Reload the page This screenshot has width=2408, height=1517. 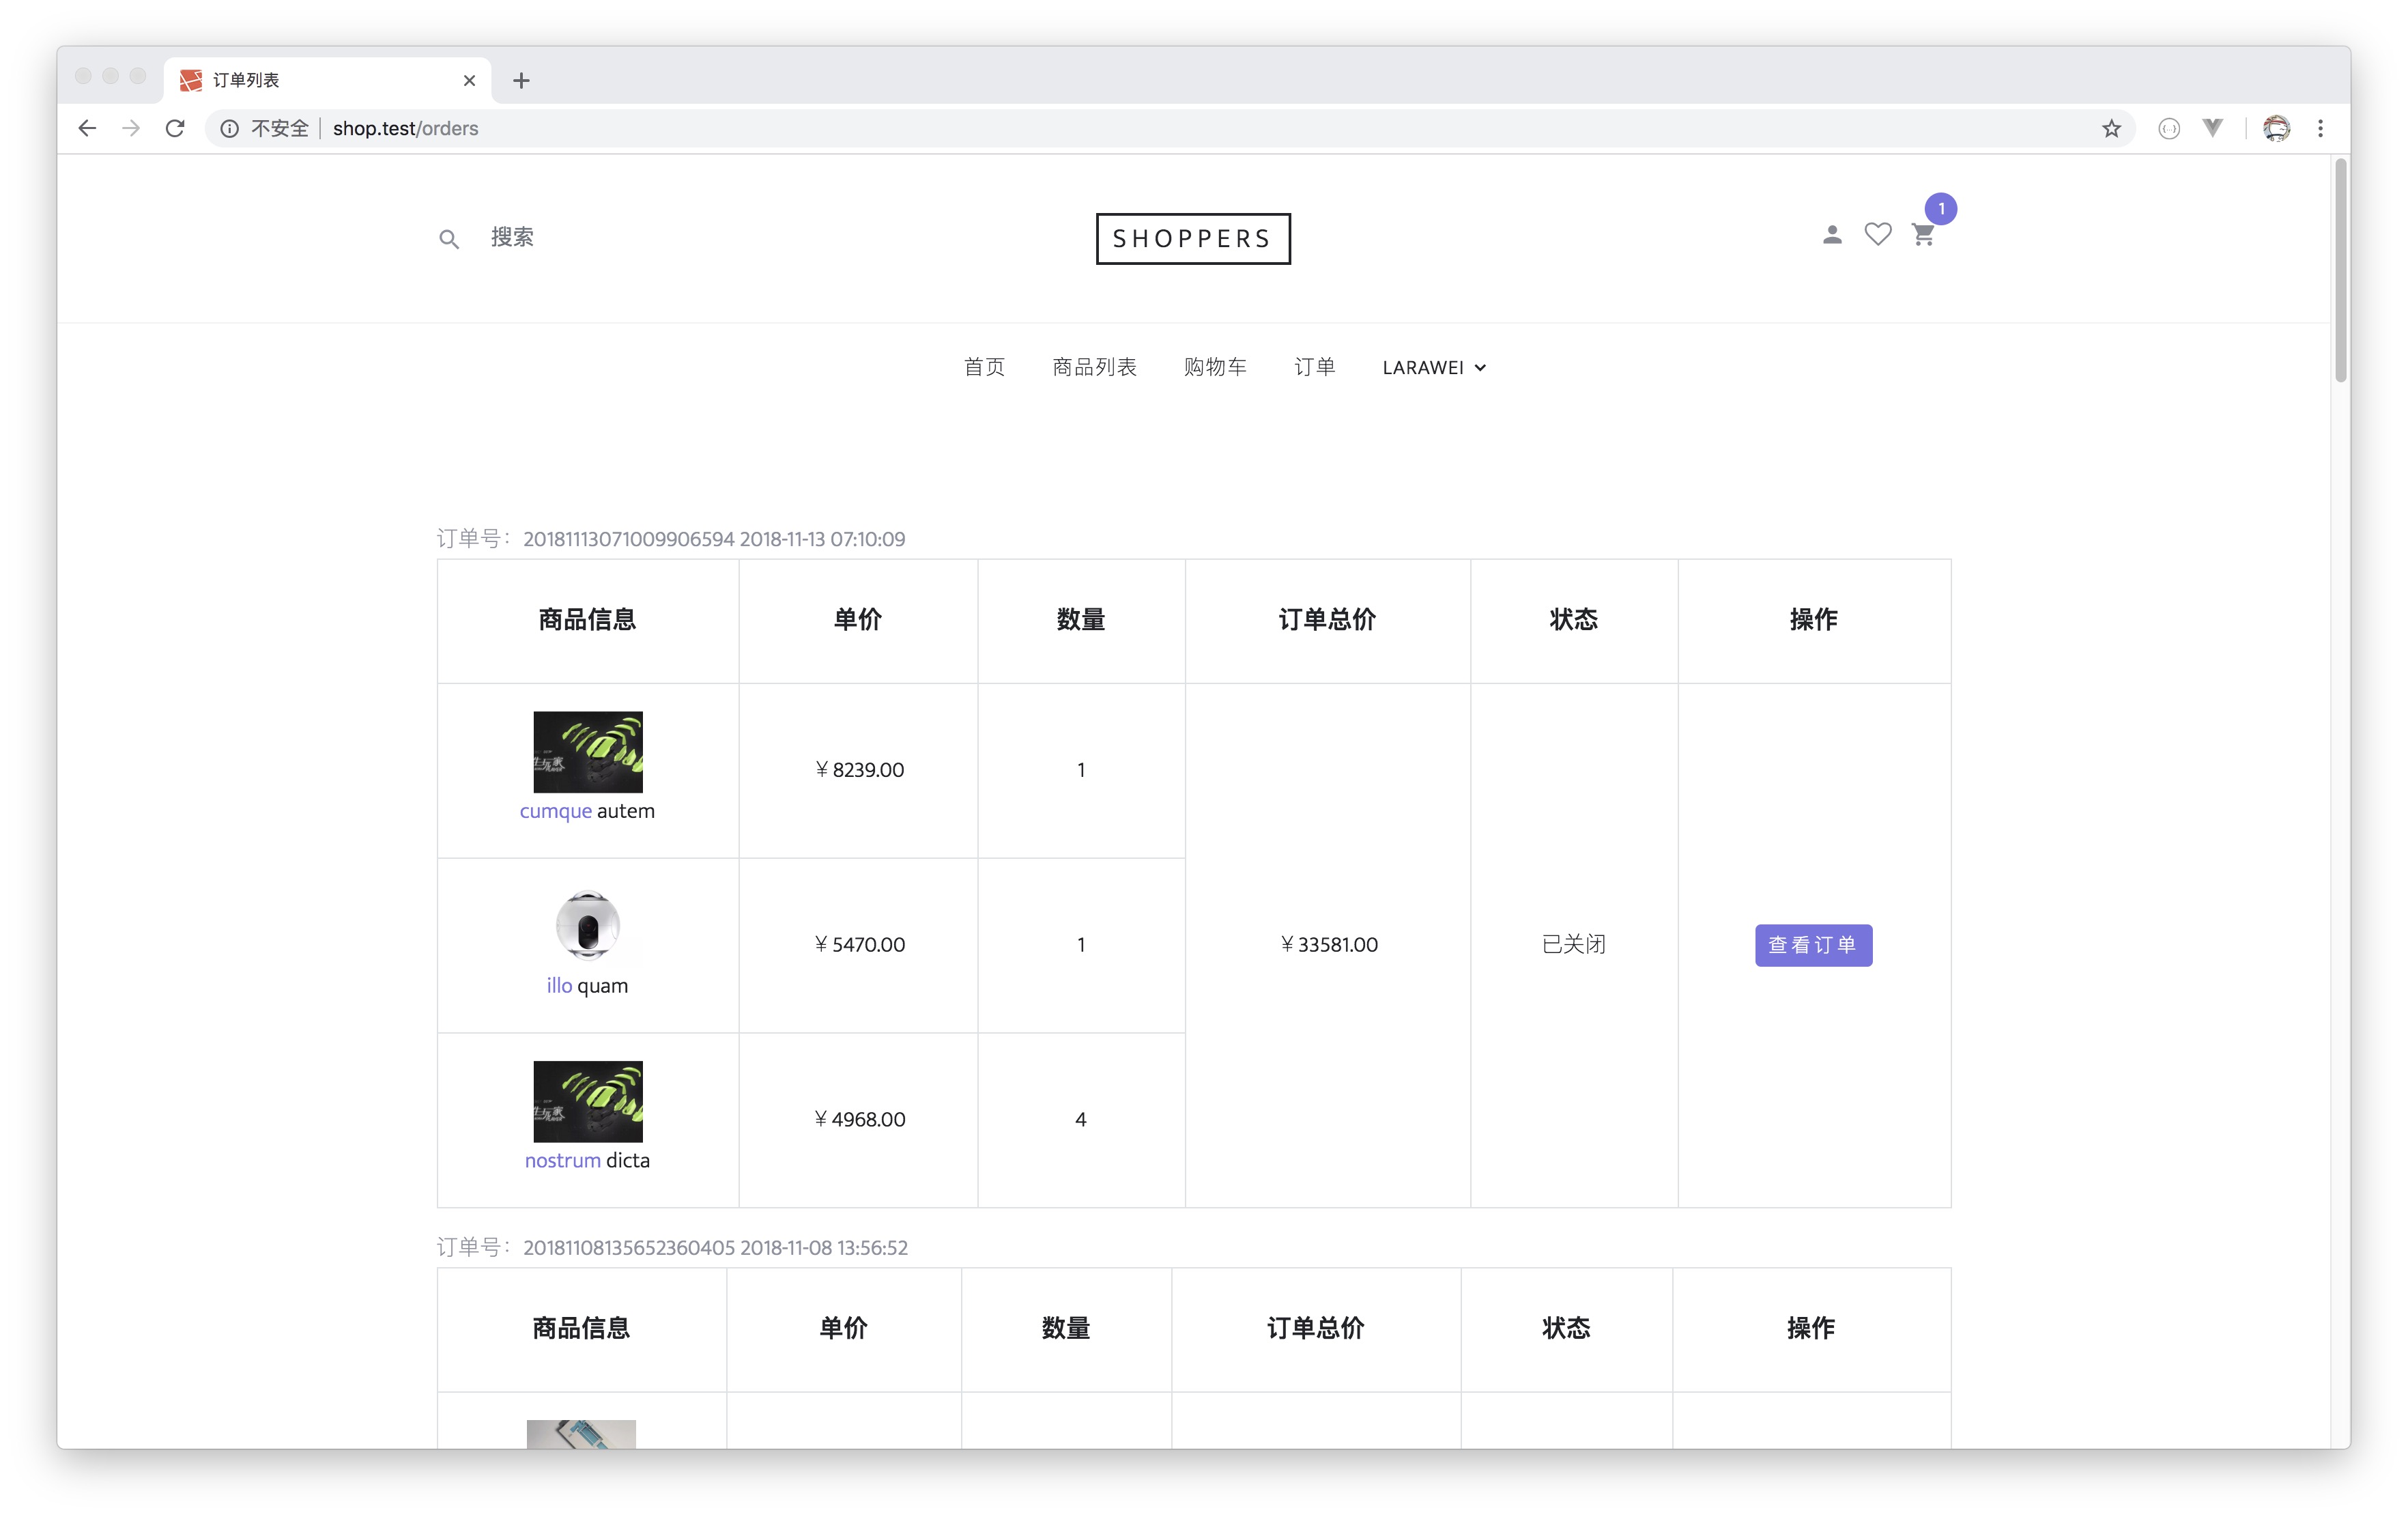pos(175,129)
